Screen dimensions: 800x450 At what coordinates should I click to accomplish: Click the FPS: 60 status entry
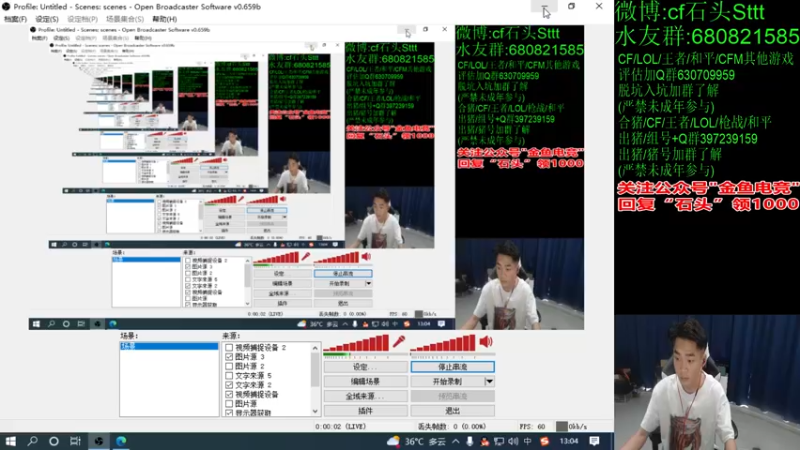pyautogui.click(x=533, y=427)
